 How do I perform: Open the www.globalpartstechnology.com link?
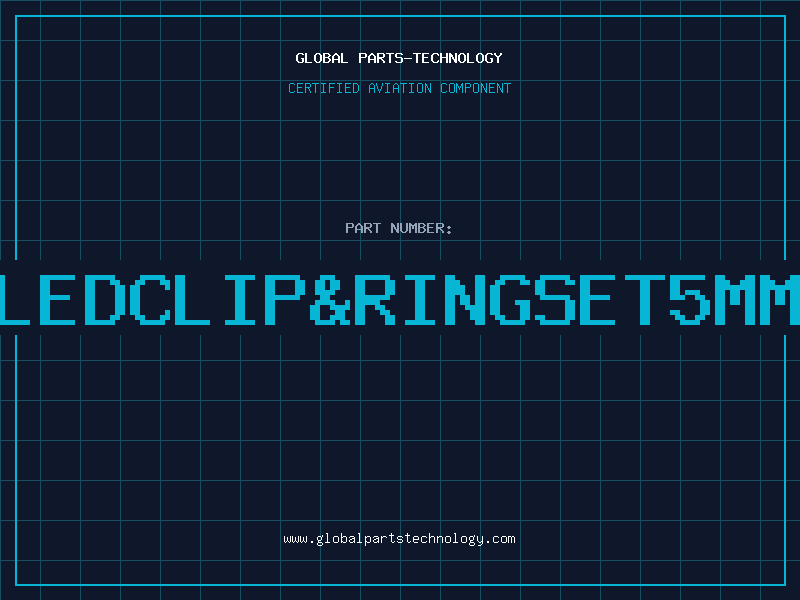399,539
